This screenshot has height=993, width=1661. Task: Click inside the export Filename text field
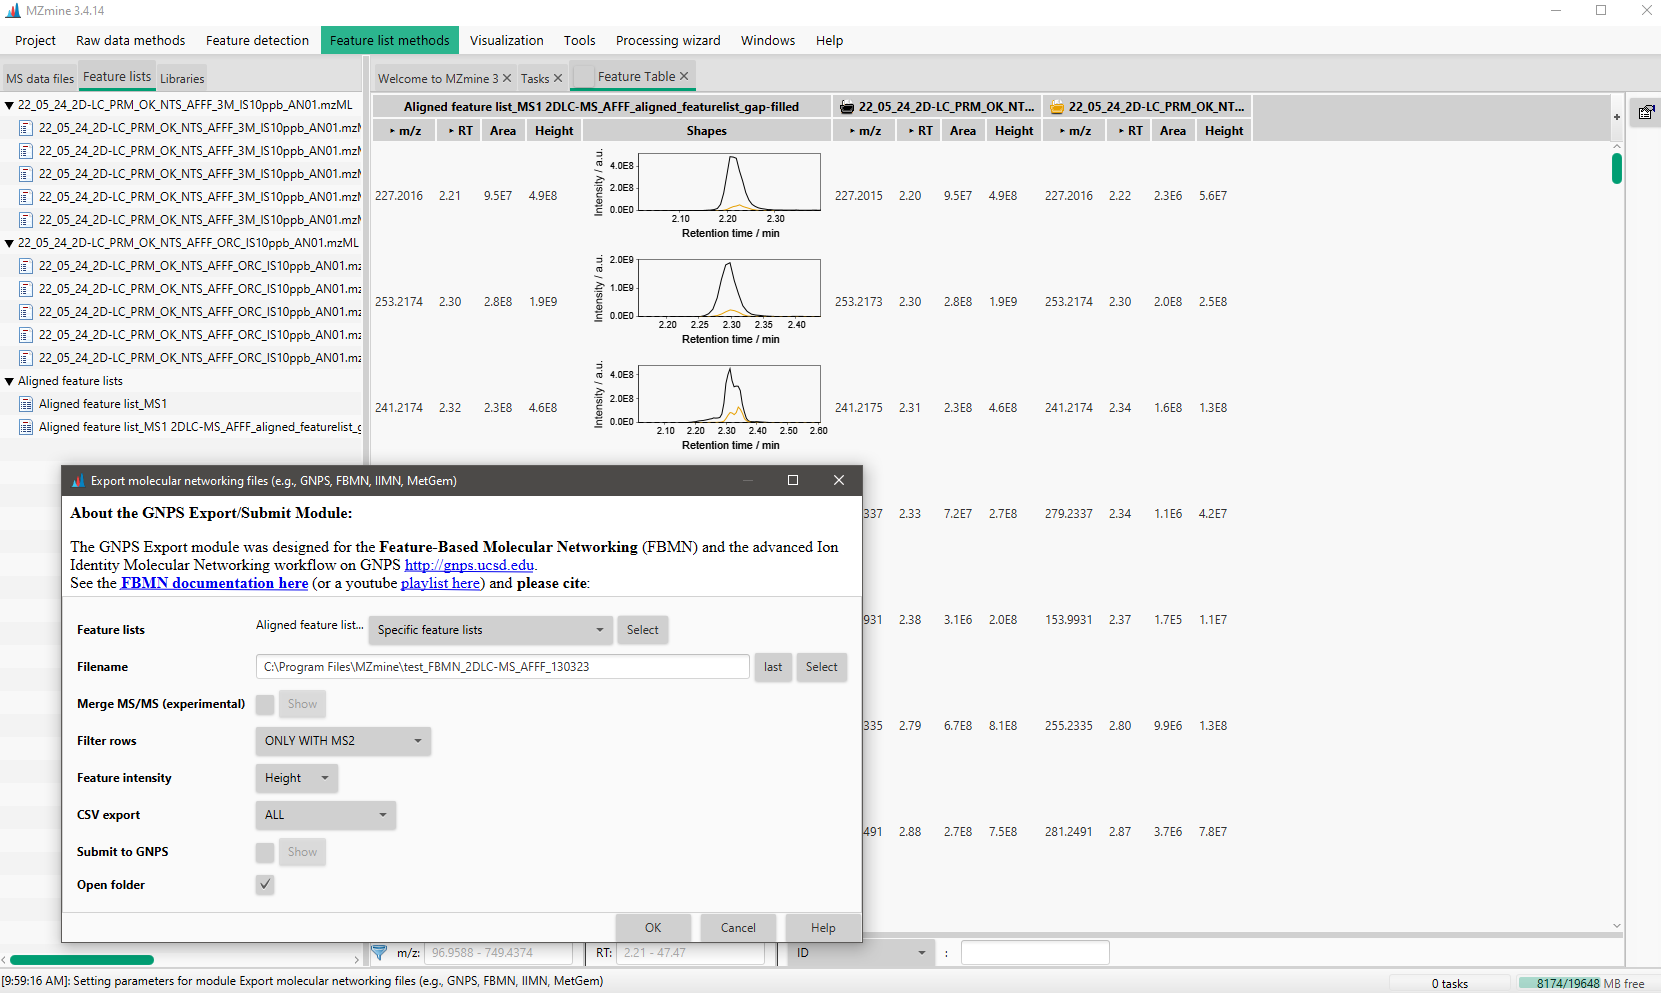500,666
